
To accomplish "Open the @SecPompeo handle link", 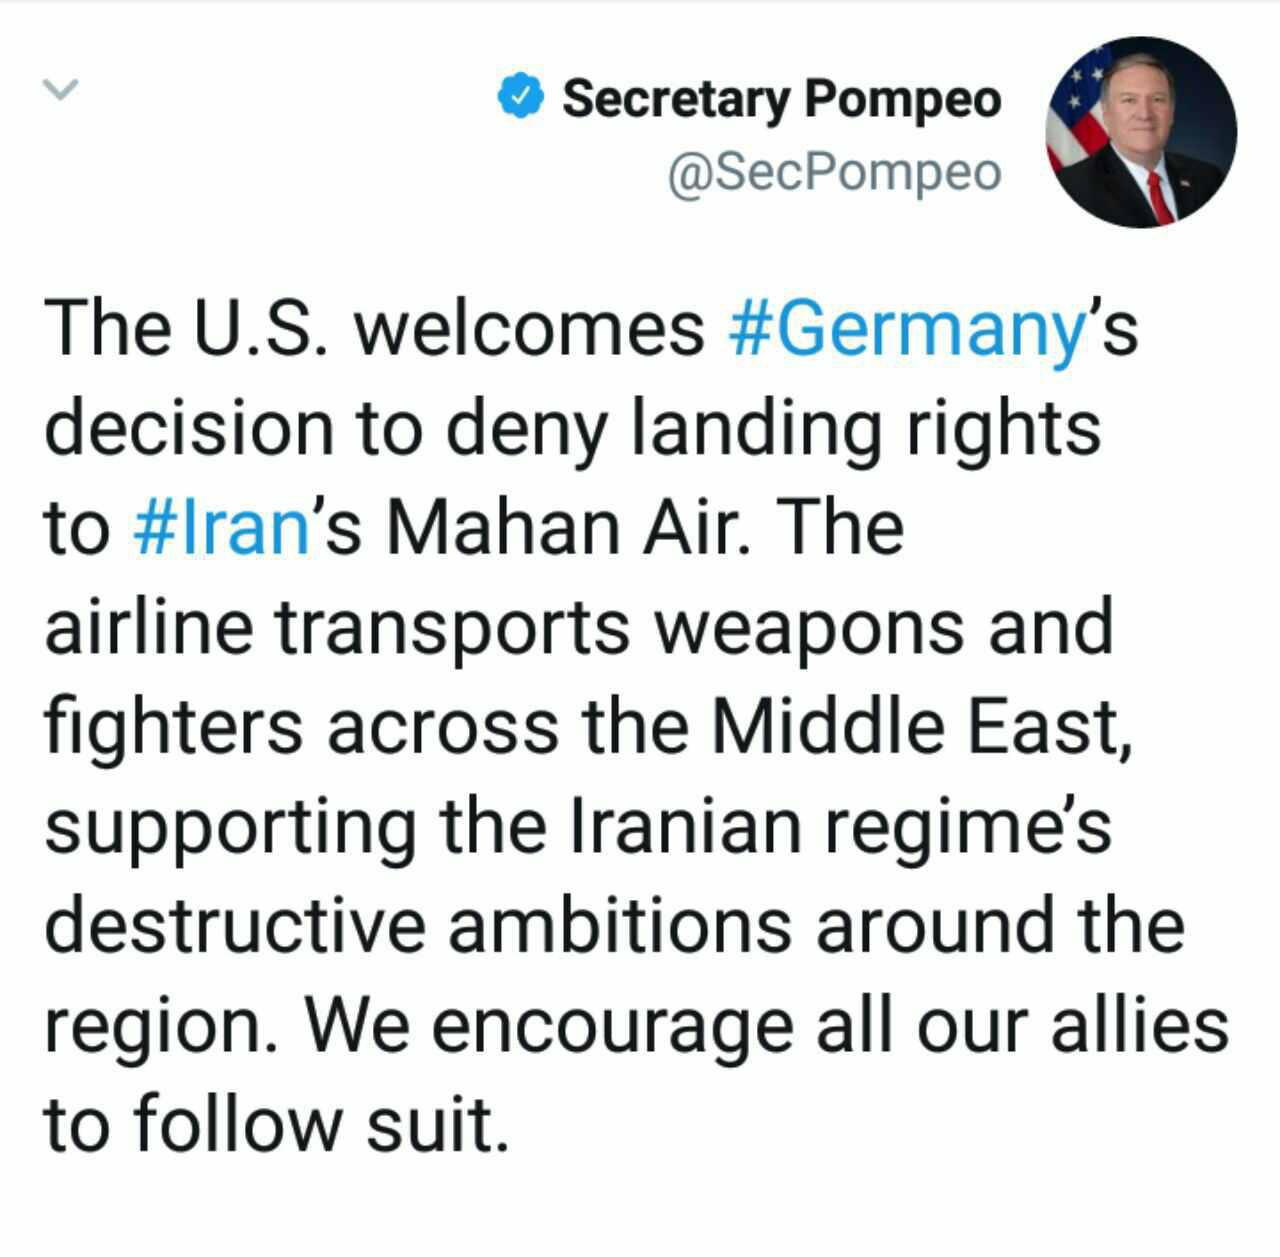I will coord(833,172).
